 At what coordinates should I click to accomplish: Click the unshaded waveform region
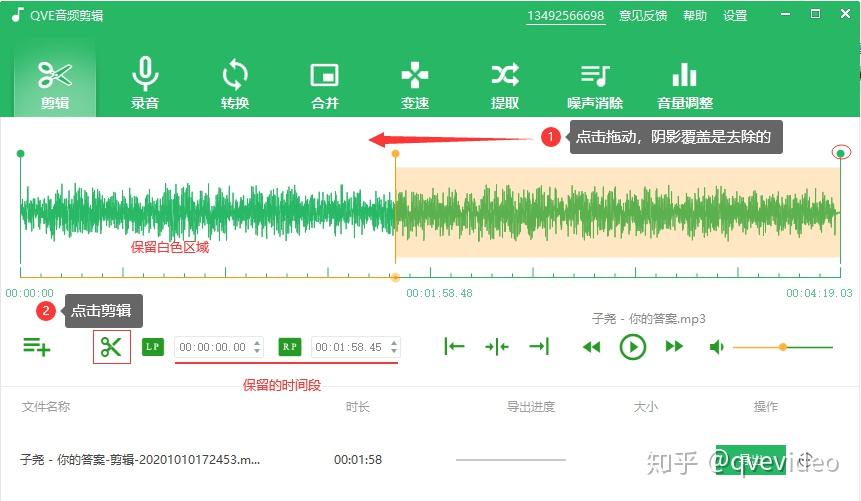pos(208,213)
